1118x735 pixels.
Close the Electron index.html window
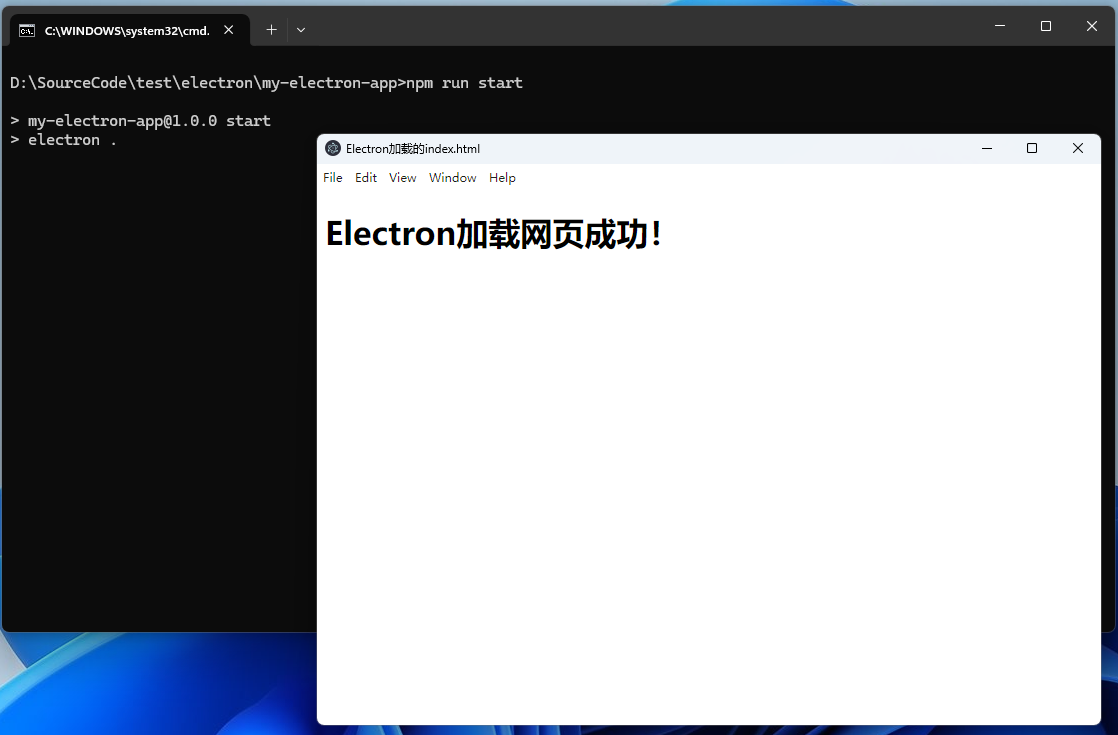tap(1077, 148)
